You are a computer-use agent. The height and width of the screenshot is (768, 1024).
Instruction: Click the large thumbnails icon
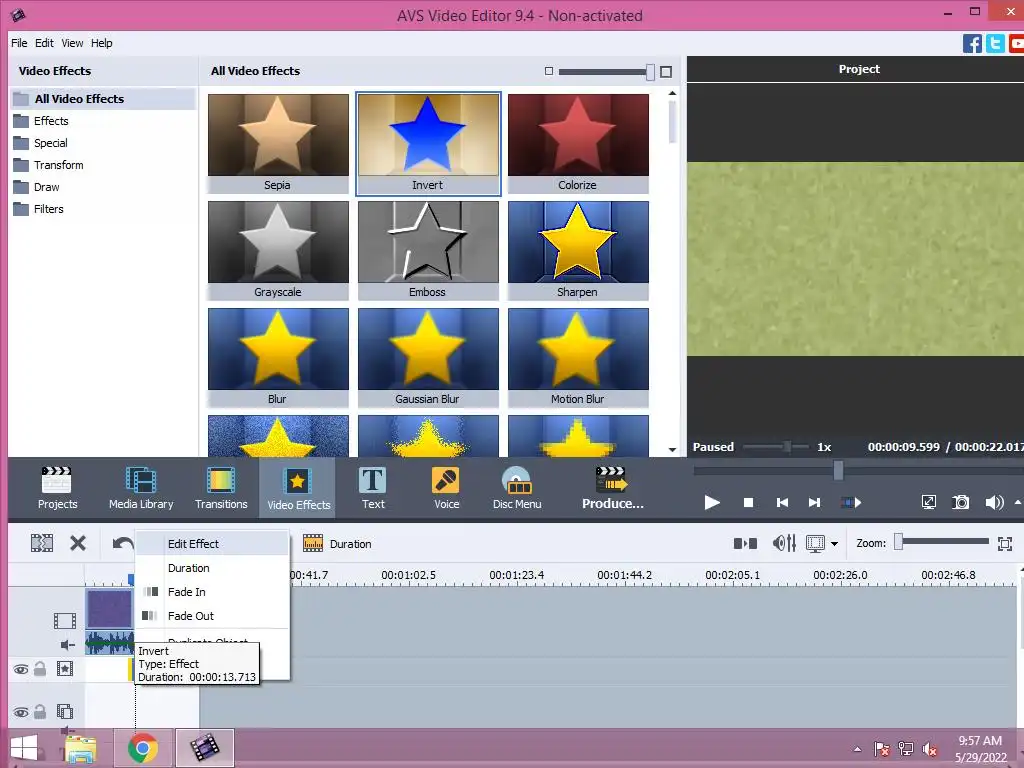pyautogui.click(x=665, y=72)
